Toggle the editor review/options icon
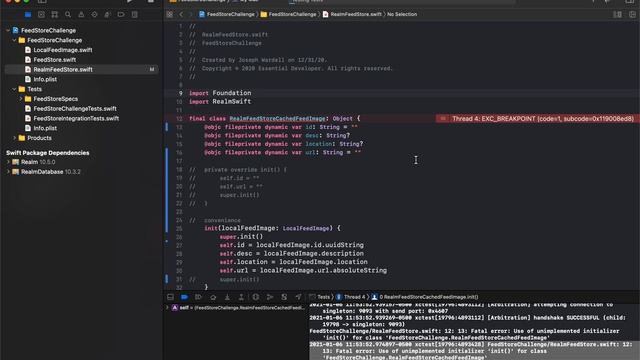 tap(618, 14)
